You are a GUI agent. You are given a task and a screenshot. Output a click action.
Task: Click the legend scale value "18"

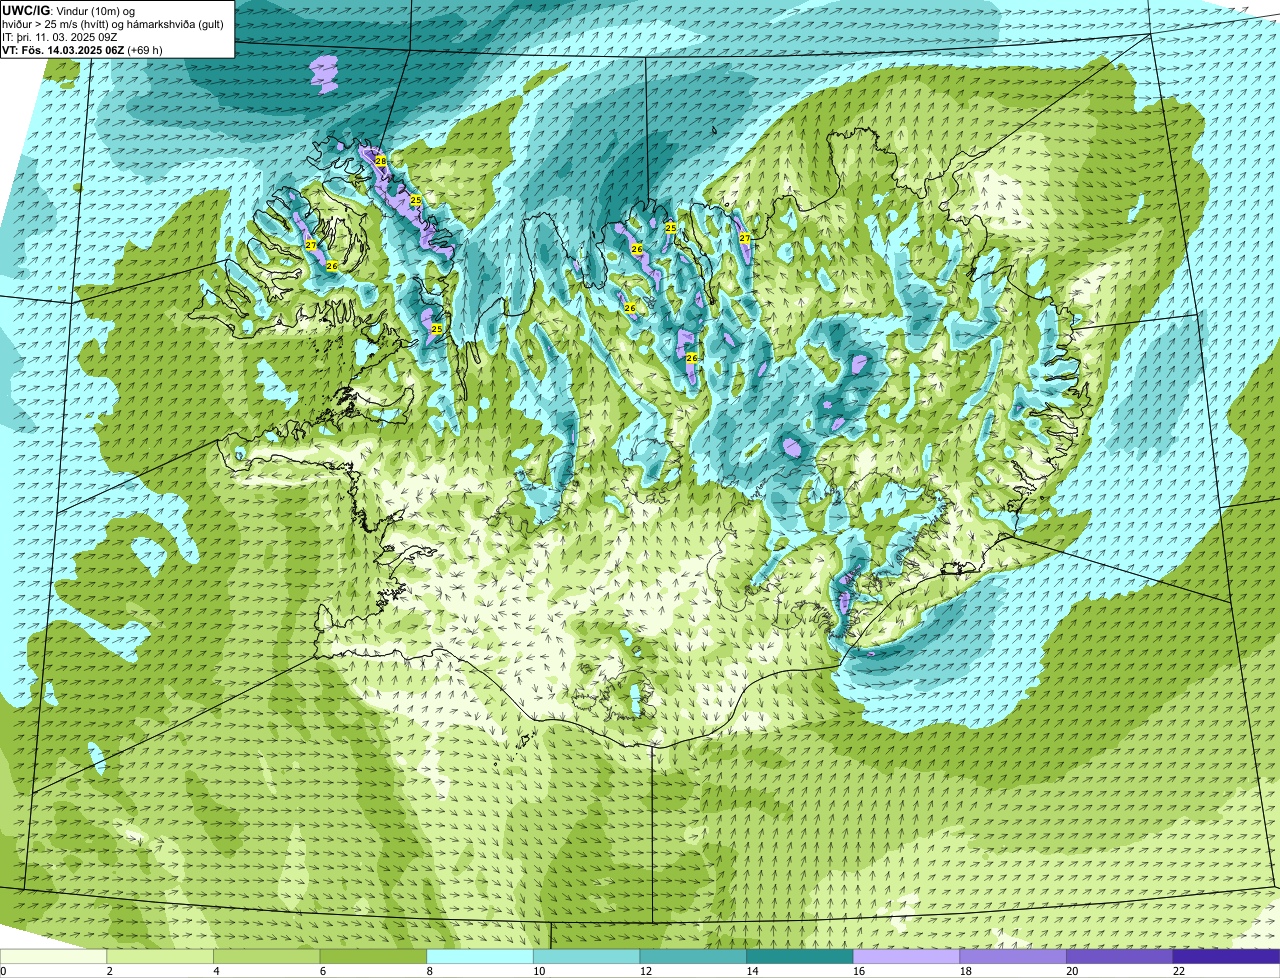coord(965,971)
